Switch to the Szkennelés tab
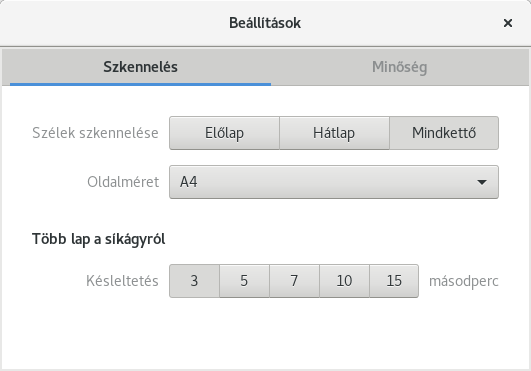Viewport: 531px width, 371px height. pyautogui.click(x=140, y=67)
